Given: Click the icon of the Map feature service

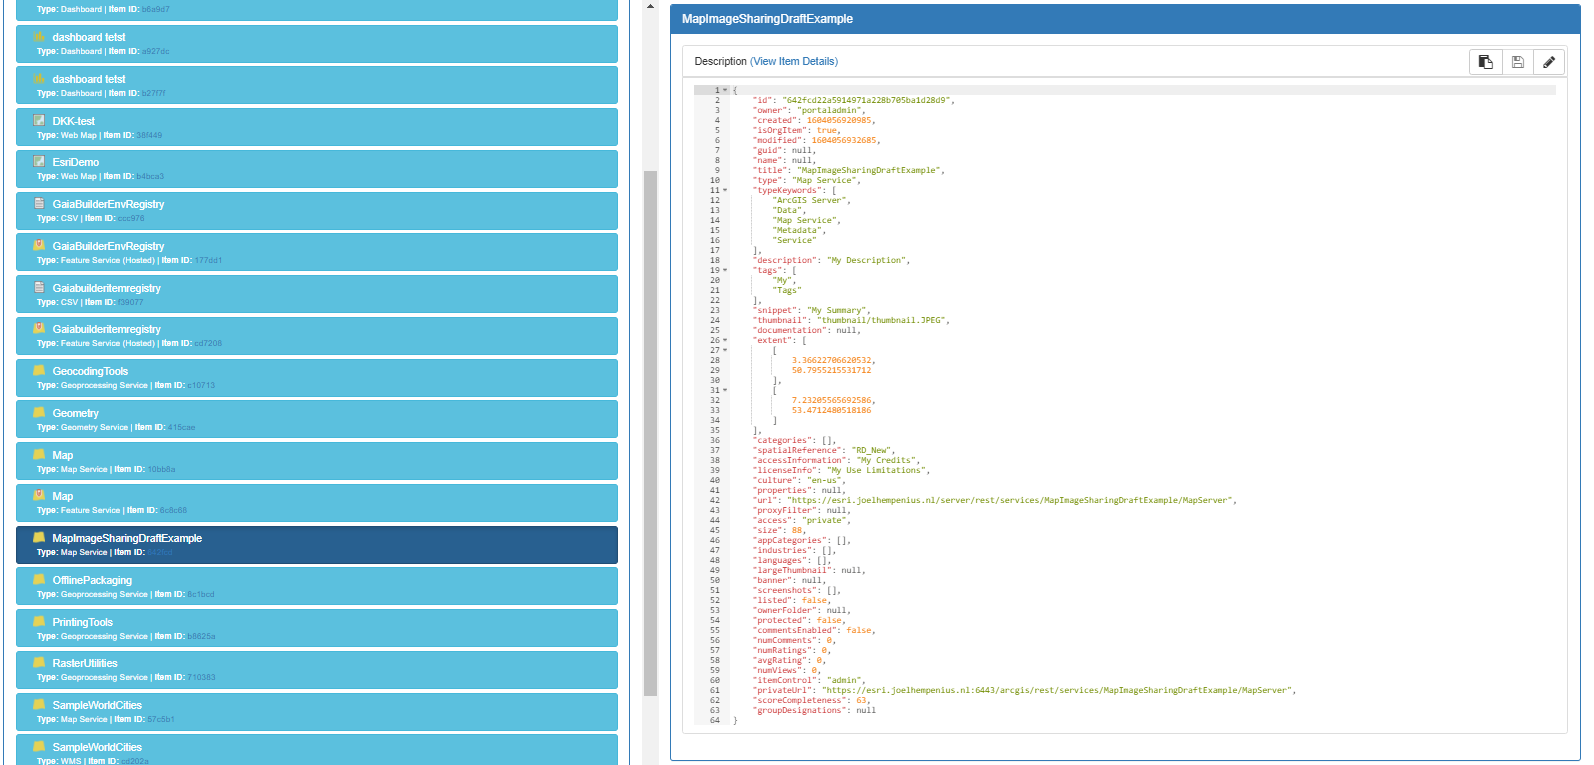Looking at the screenshot, I should pos(39,495).
